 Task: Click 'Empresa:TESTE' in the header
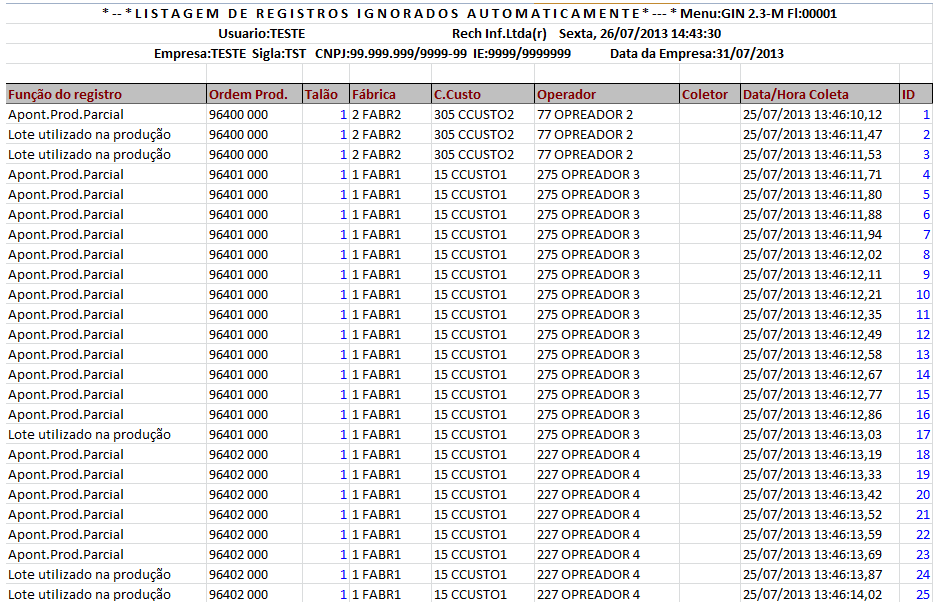click(x=200, y=54)
